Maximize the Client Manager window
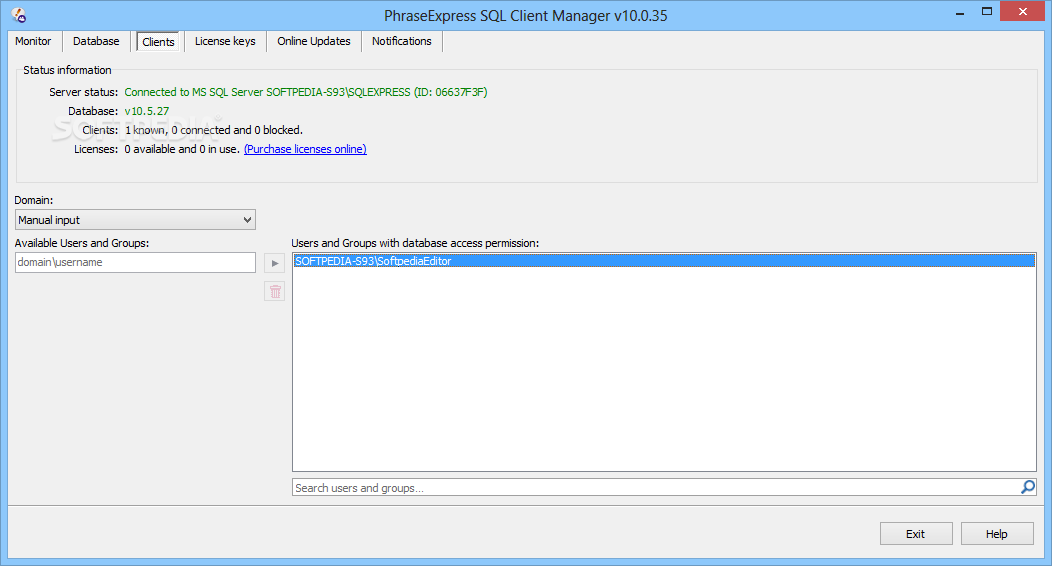The image size is (1052, 566). (x=987, y=11)
